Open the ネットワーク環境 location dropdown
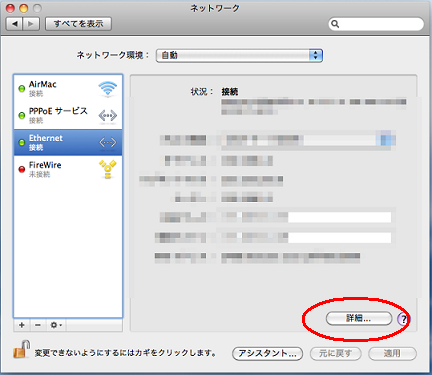Image resolution: width=432 pixels, height=375 pixels. pos(239,55)
